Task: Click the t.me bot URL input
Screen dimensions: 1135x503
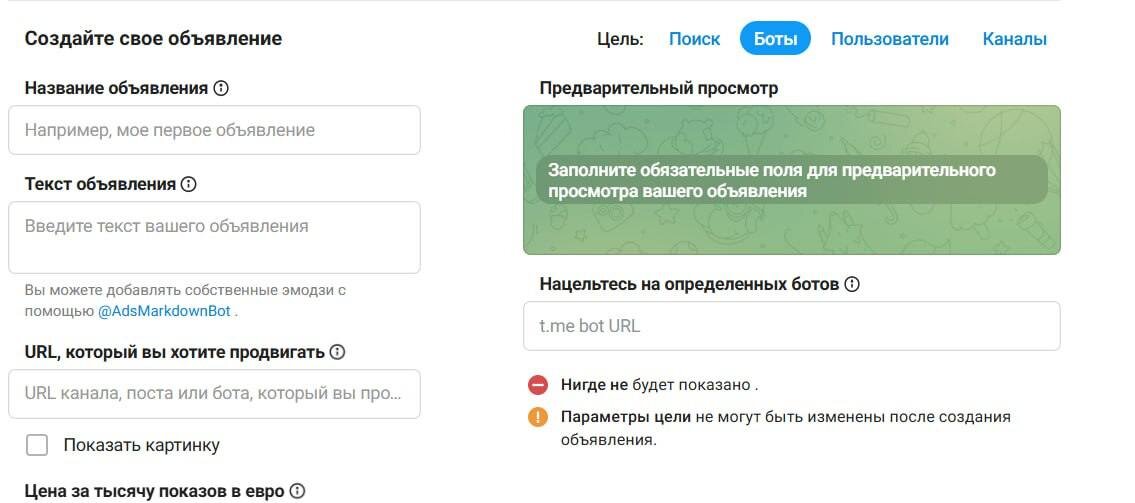Action: point(792,326)
